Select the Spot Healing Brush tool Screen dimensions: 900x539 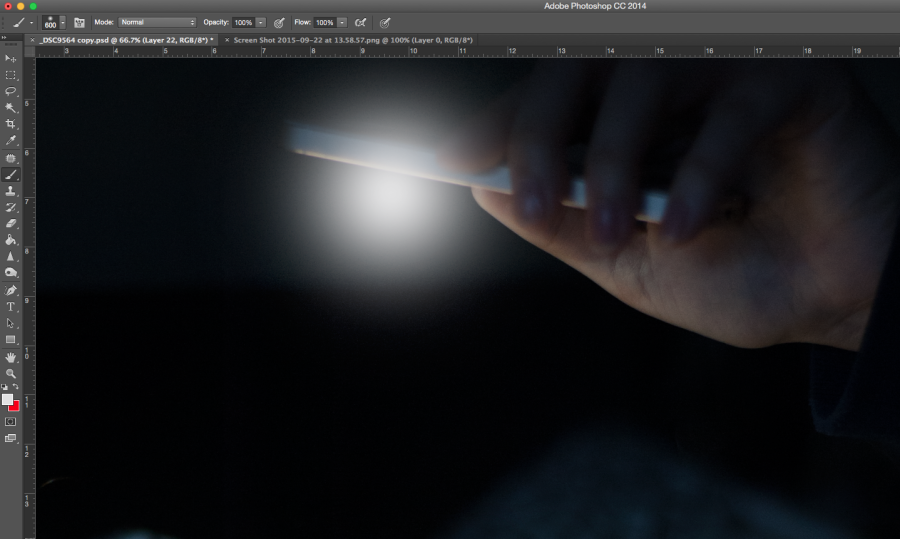[x=10, y=158]
